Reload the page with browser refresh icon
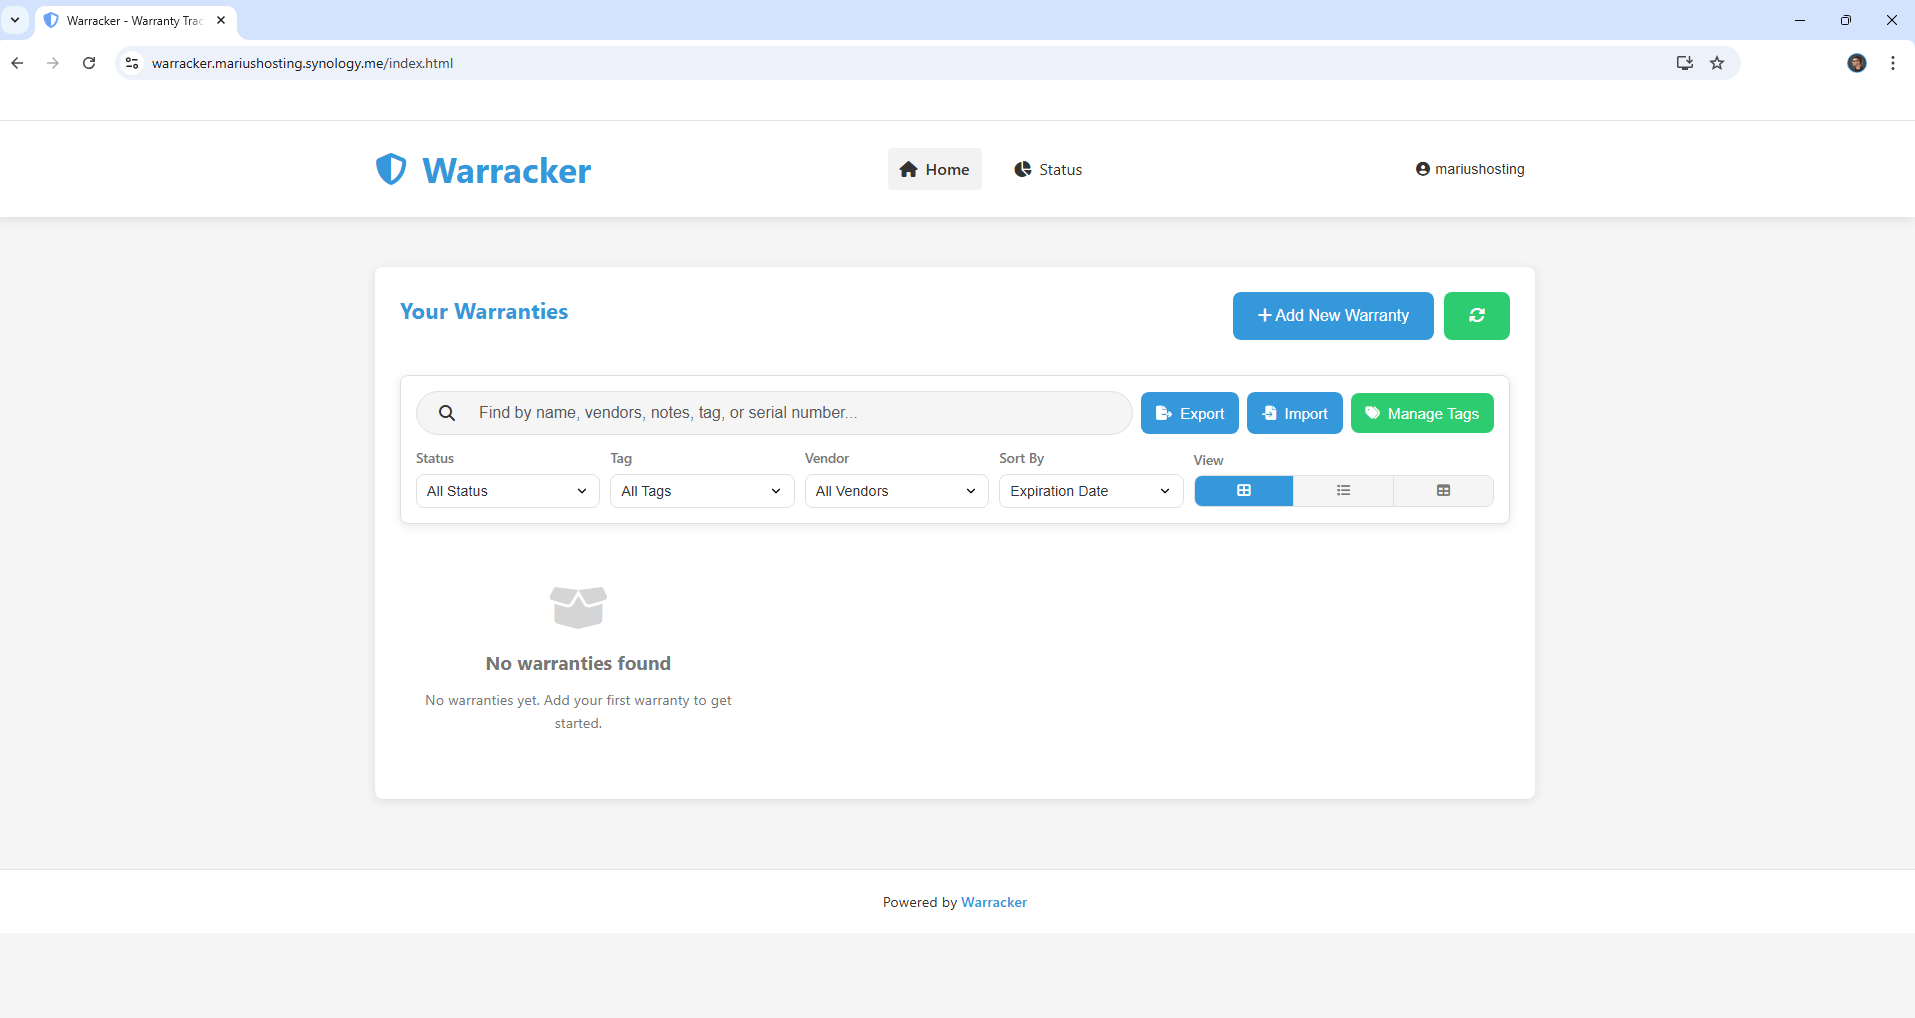This screenshot has width=1915, height=1018. click(x=89, y=63)
